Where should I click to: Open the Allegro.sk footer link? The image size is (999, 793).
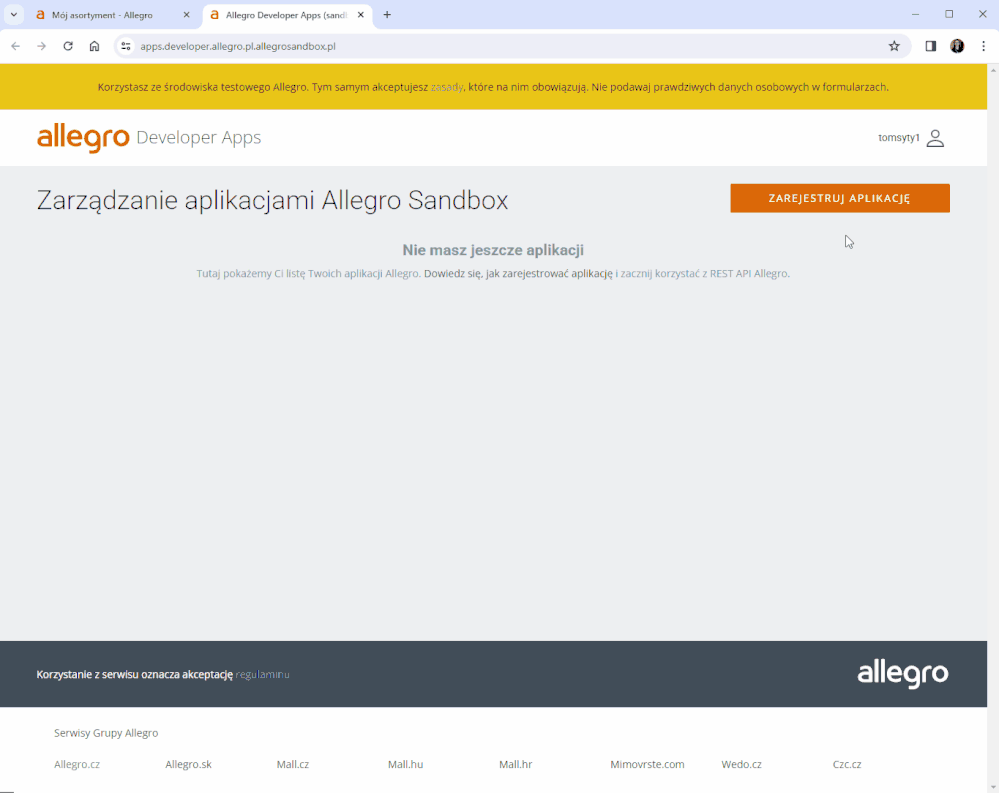pyautogui.click(x=188, y=764)
